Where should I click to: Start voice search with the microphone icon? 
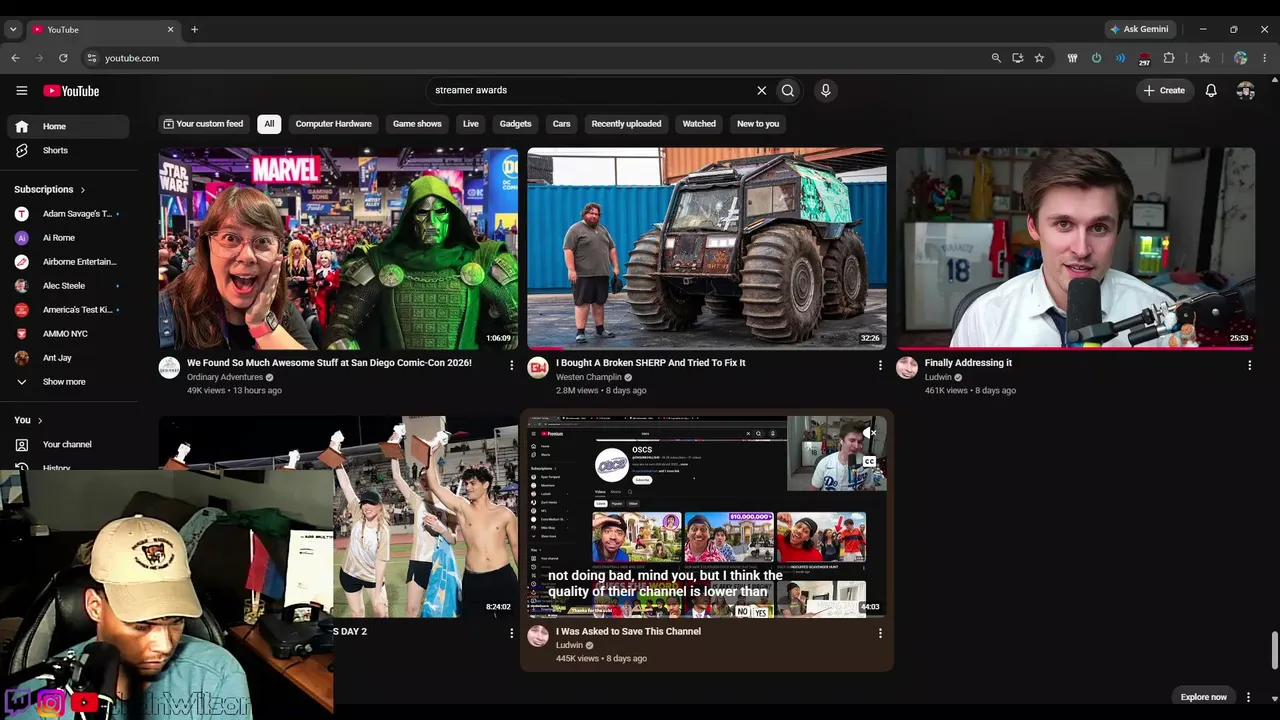(825, 90)
